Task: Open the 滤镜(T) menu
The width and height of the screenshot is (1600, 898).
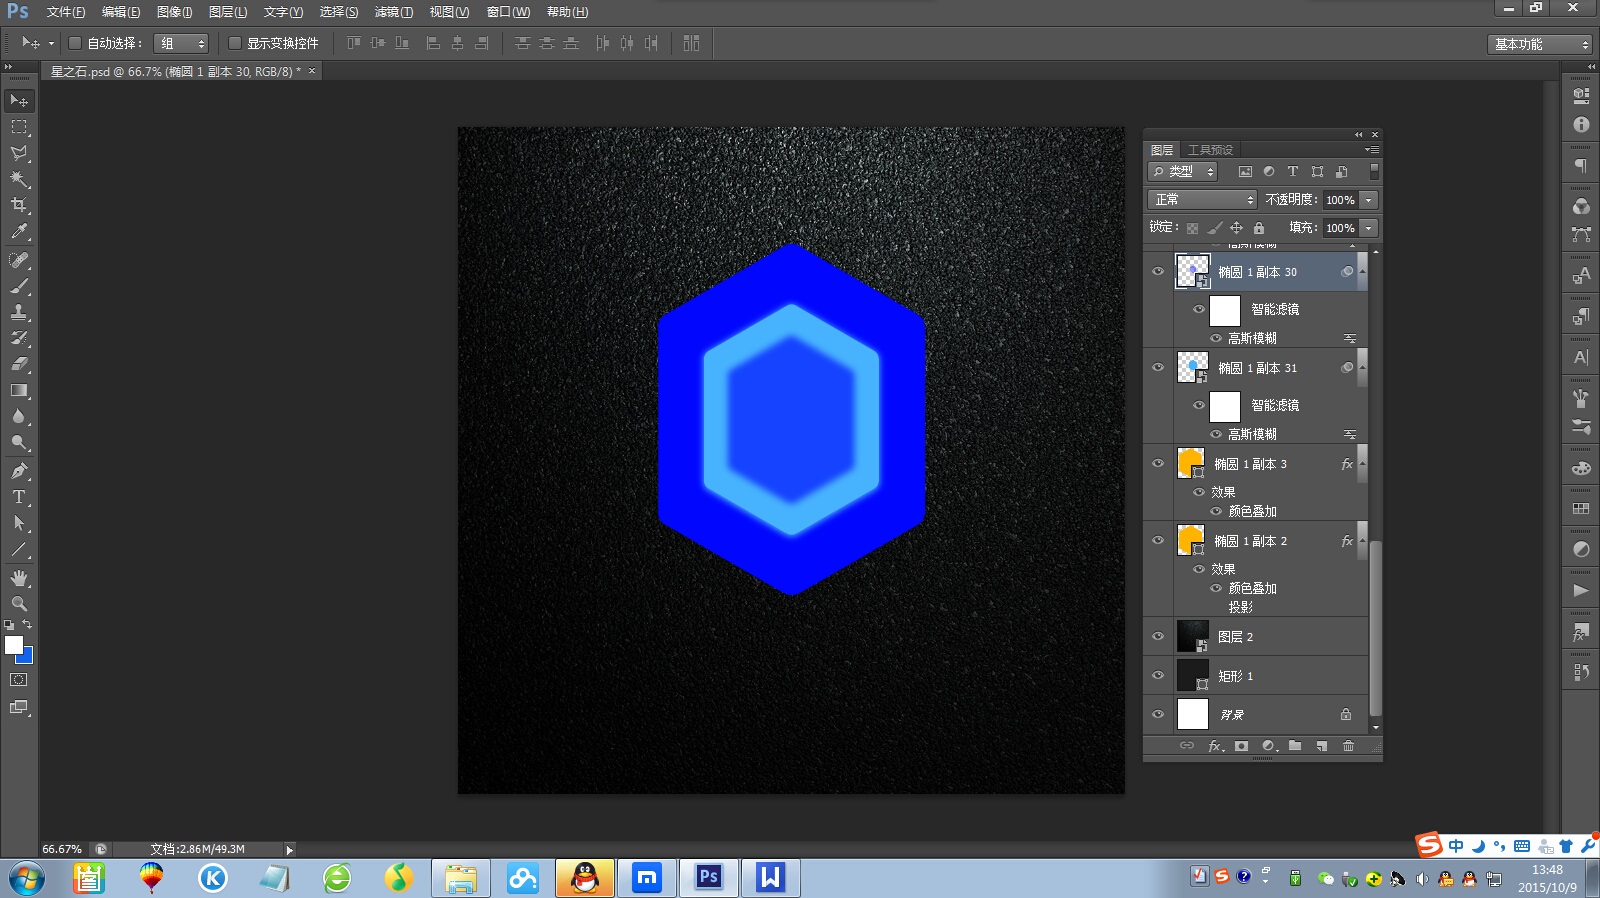Action: pyautogui.click(x=394, y=12)
